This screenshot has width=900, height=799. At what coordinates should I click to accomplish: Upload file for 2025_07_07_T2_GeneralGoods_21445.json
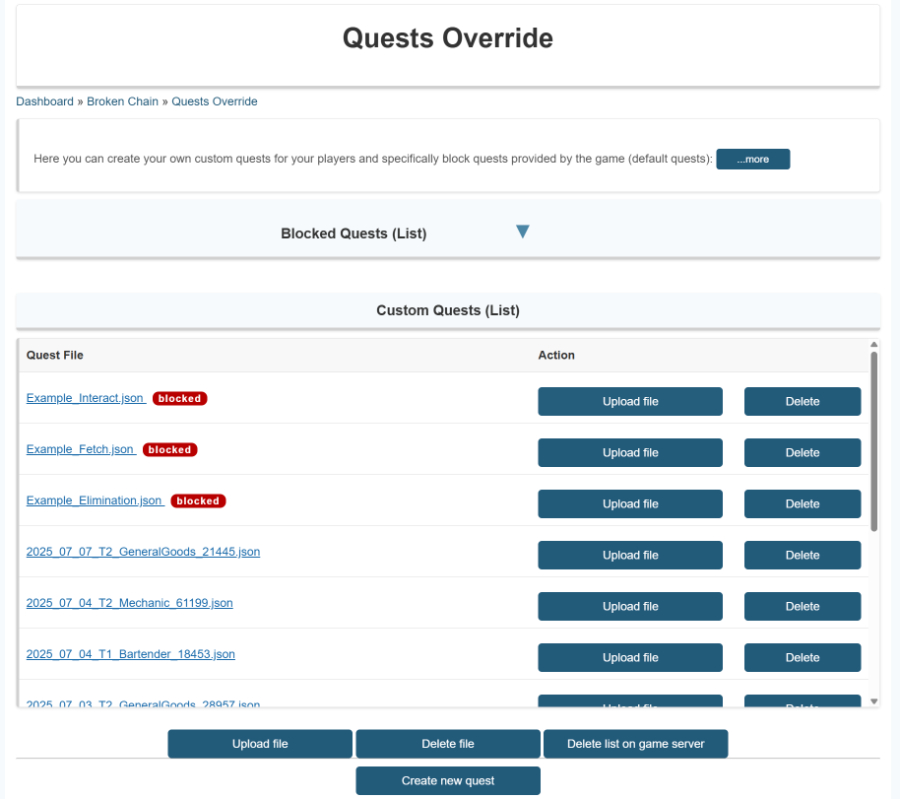tap(630, 555)
